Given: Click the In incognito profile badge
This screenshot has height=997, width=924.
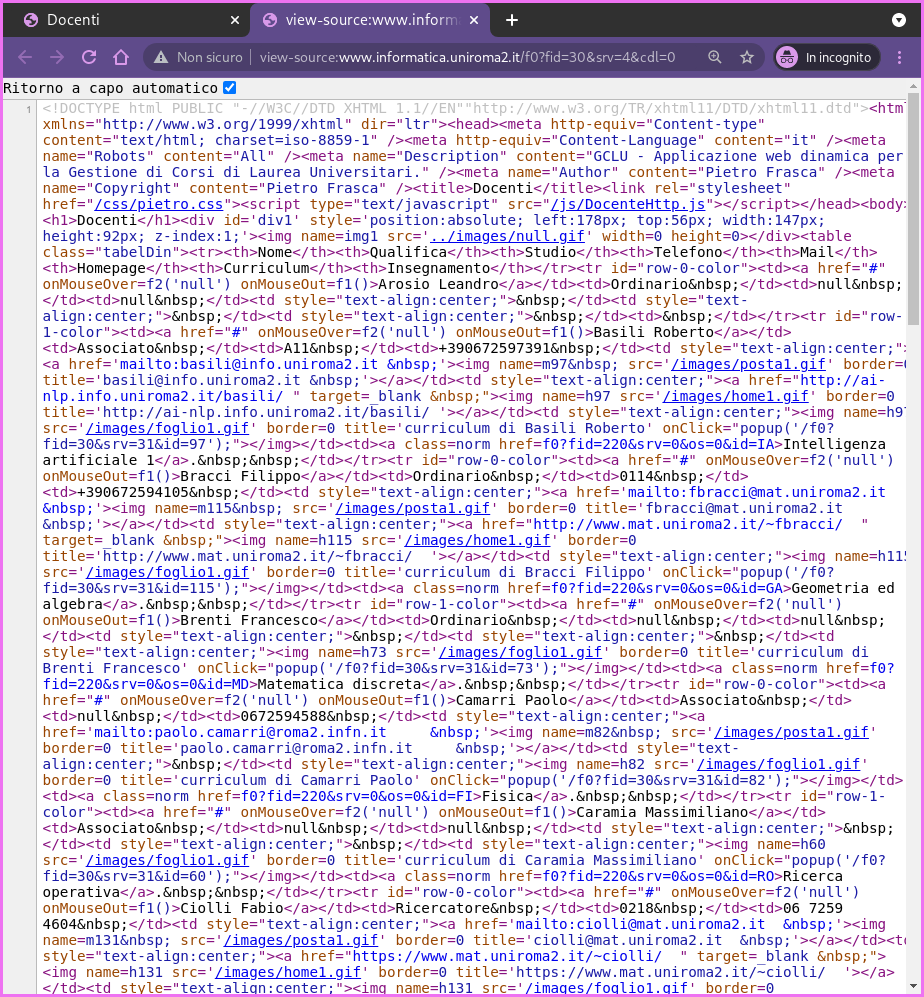Looking at the screenshot, I should coord(827,57).
